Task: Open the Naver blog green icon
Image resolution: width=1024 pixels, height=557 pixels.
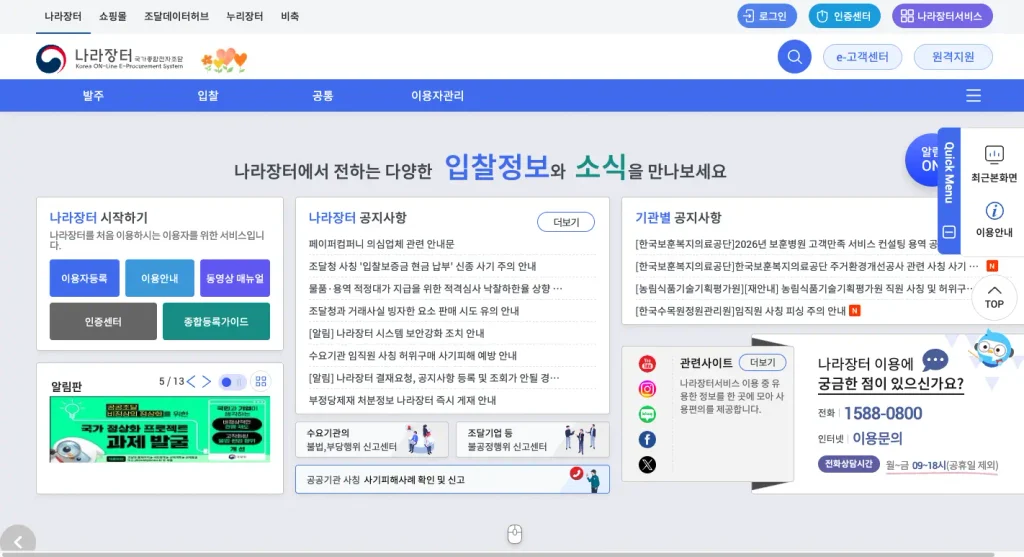Action: pyautogui.click(x=647, y=414)
